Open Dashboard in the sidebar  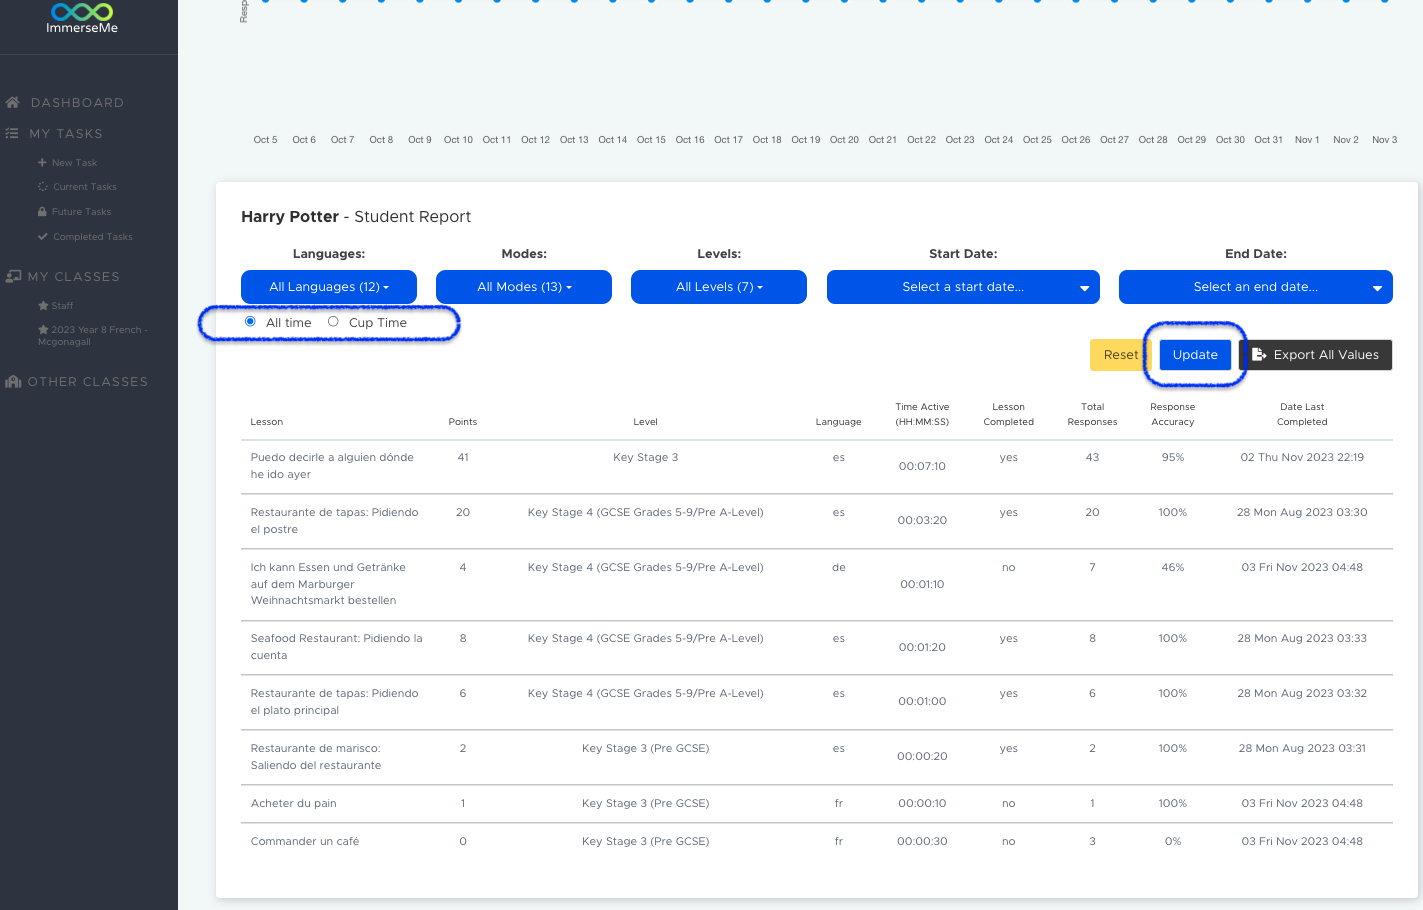pos(77,103)
